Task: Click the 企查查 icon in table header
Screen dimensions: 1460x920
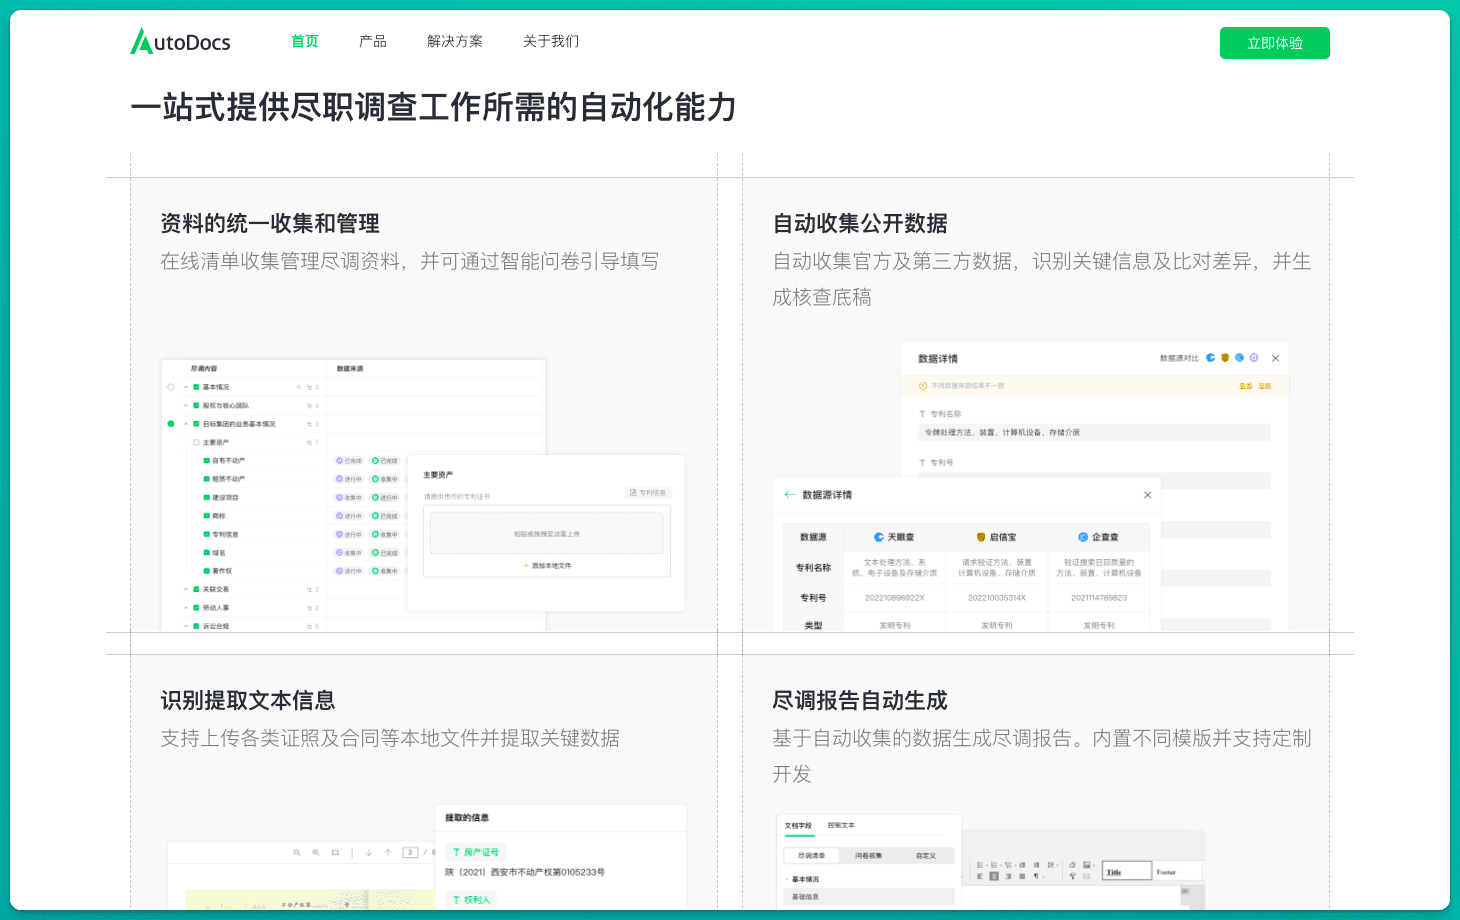Action: pyautogui.click(x=1083, y=537)
